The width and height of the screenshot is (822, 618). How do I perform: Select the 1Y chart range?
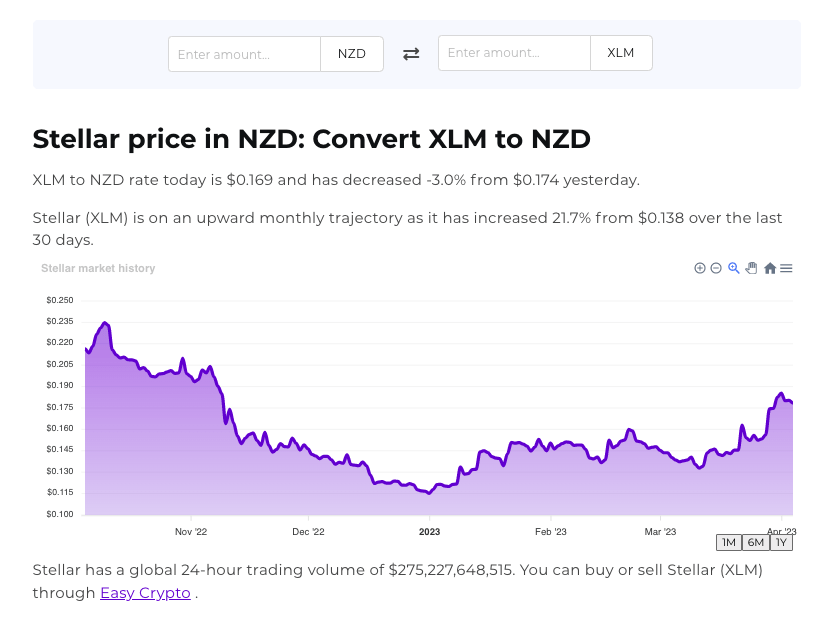tap(781, 542)
